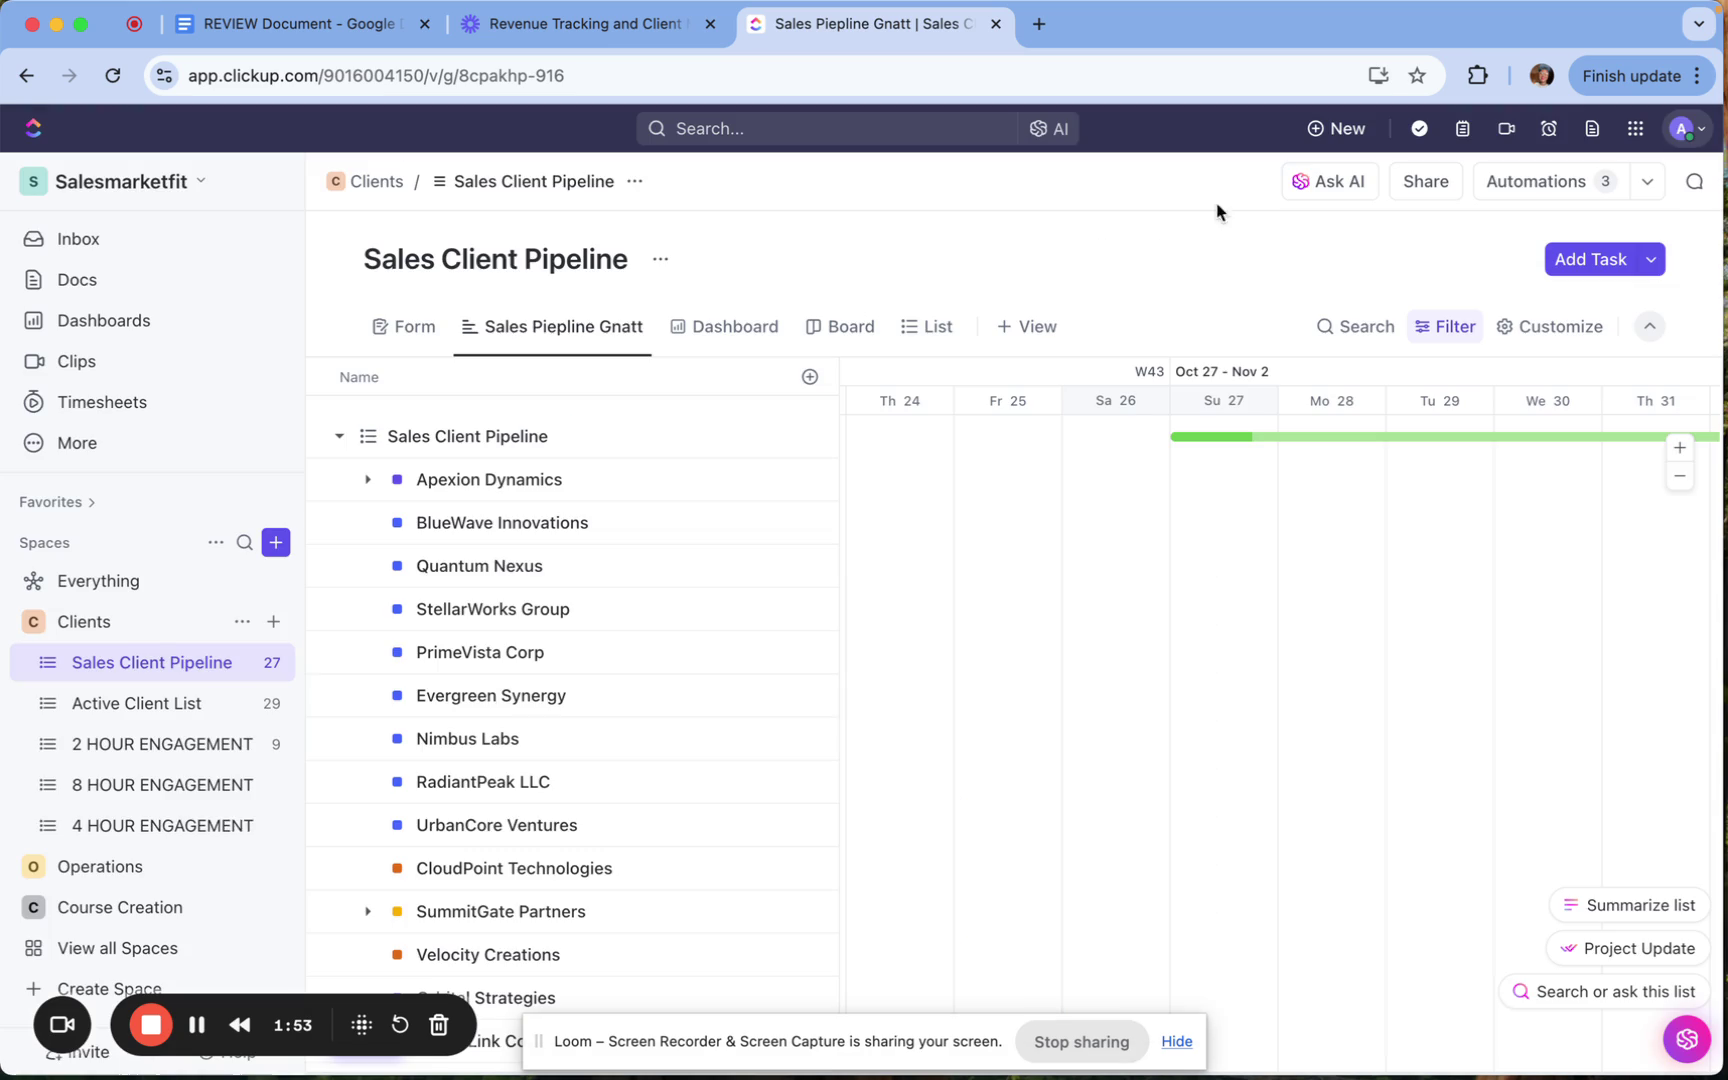The height and width of the screenshot is (1080, 1728).
Task: Switch to the Board tab
Action: (840, 327)
